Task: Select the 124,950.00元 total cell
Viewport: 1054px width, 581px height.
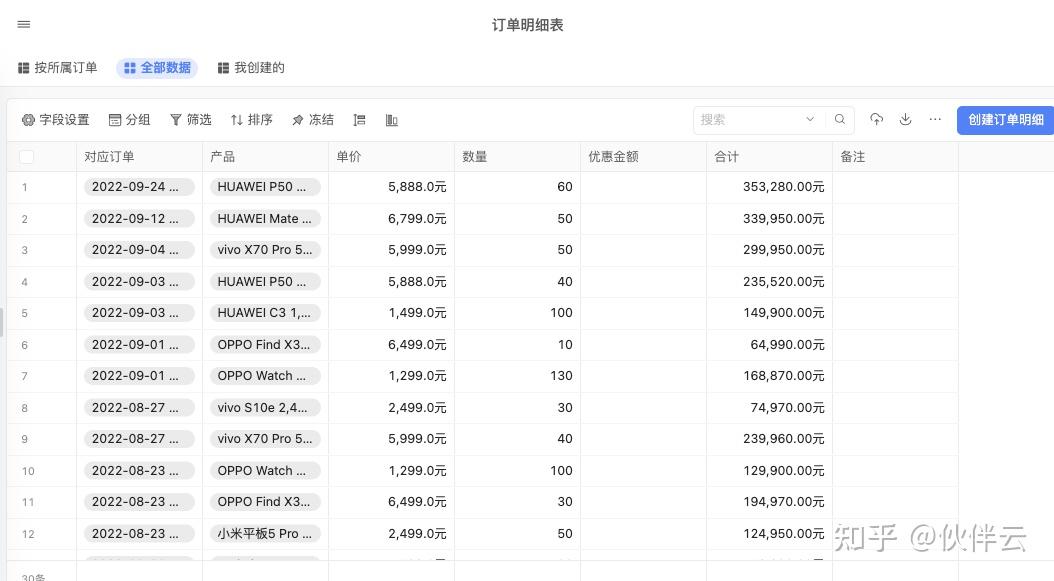Action: click(770, 533)
